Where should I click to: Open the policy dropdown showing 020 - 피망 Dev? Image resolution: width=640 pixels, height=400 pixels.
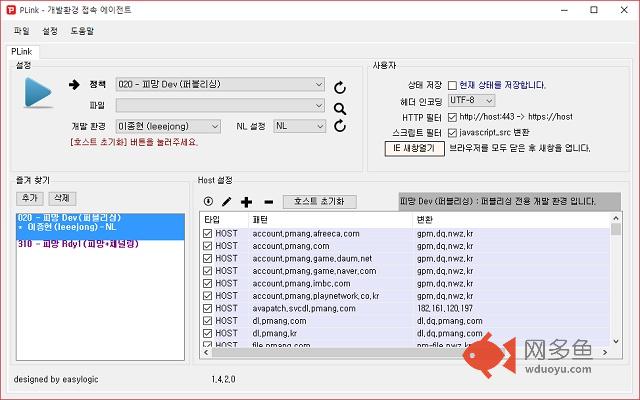[x=220, y=84]
